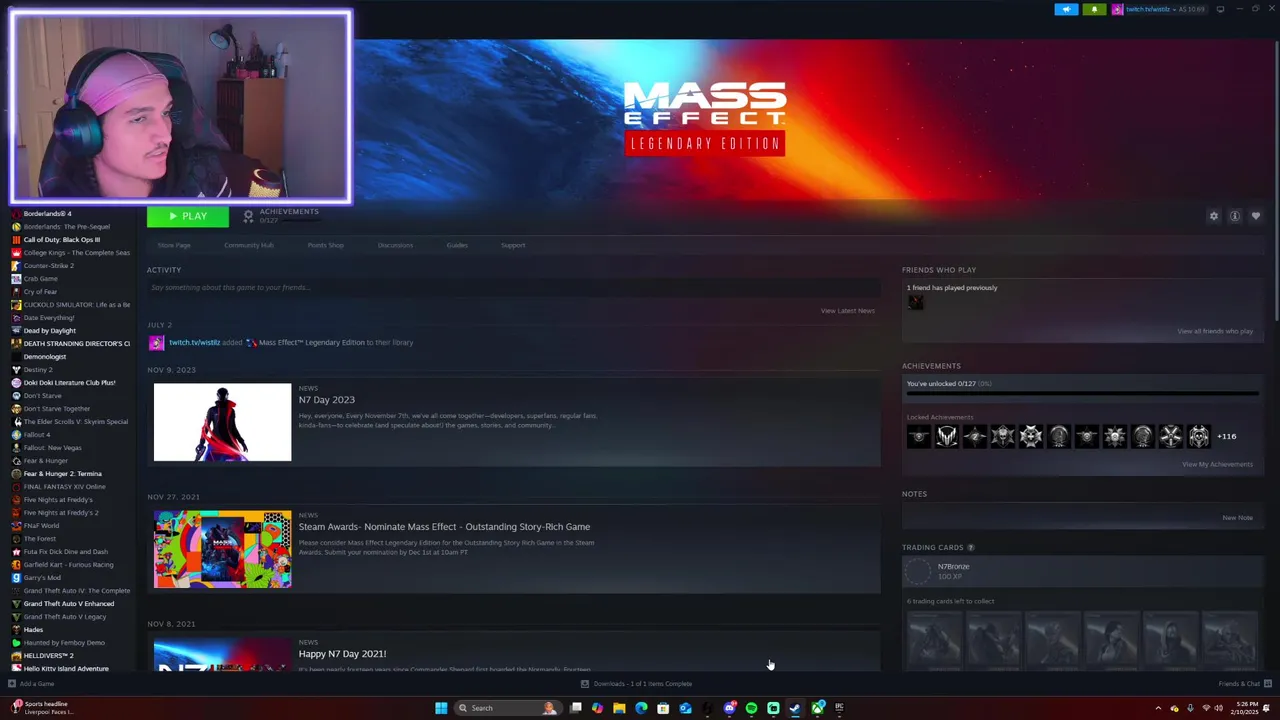Open the Discussions tab
Viewport: 1280px width, 720px height.
[395, 245]
